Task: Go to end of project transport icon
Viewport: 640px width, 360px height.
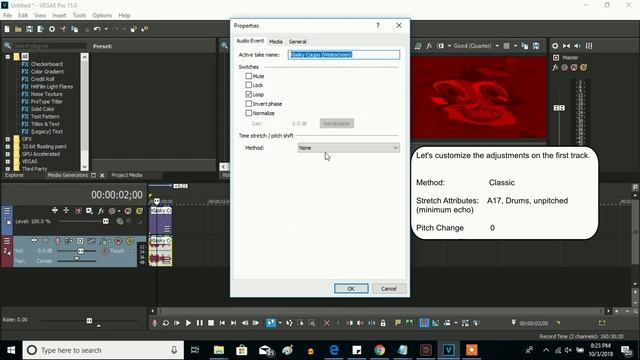Action: (233, 323)
